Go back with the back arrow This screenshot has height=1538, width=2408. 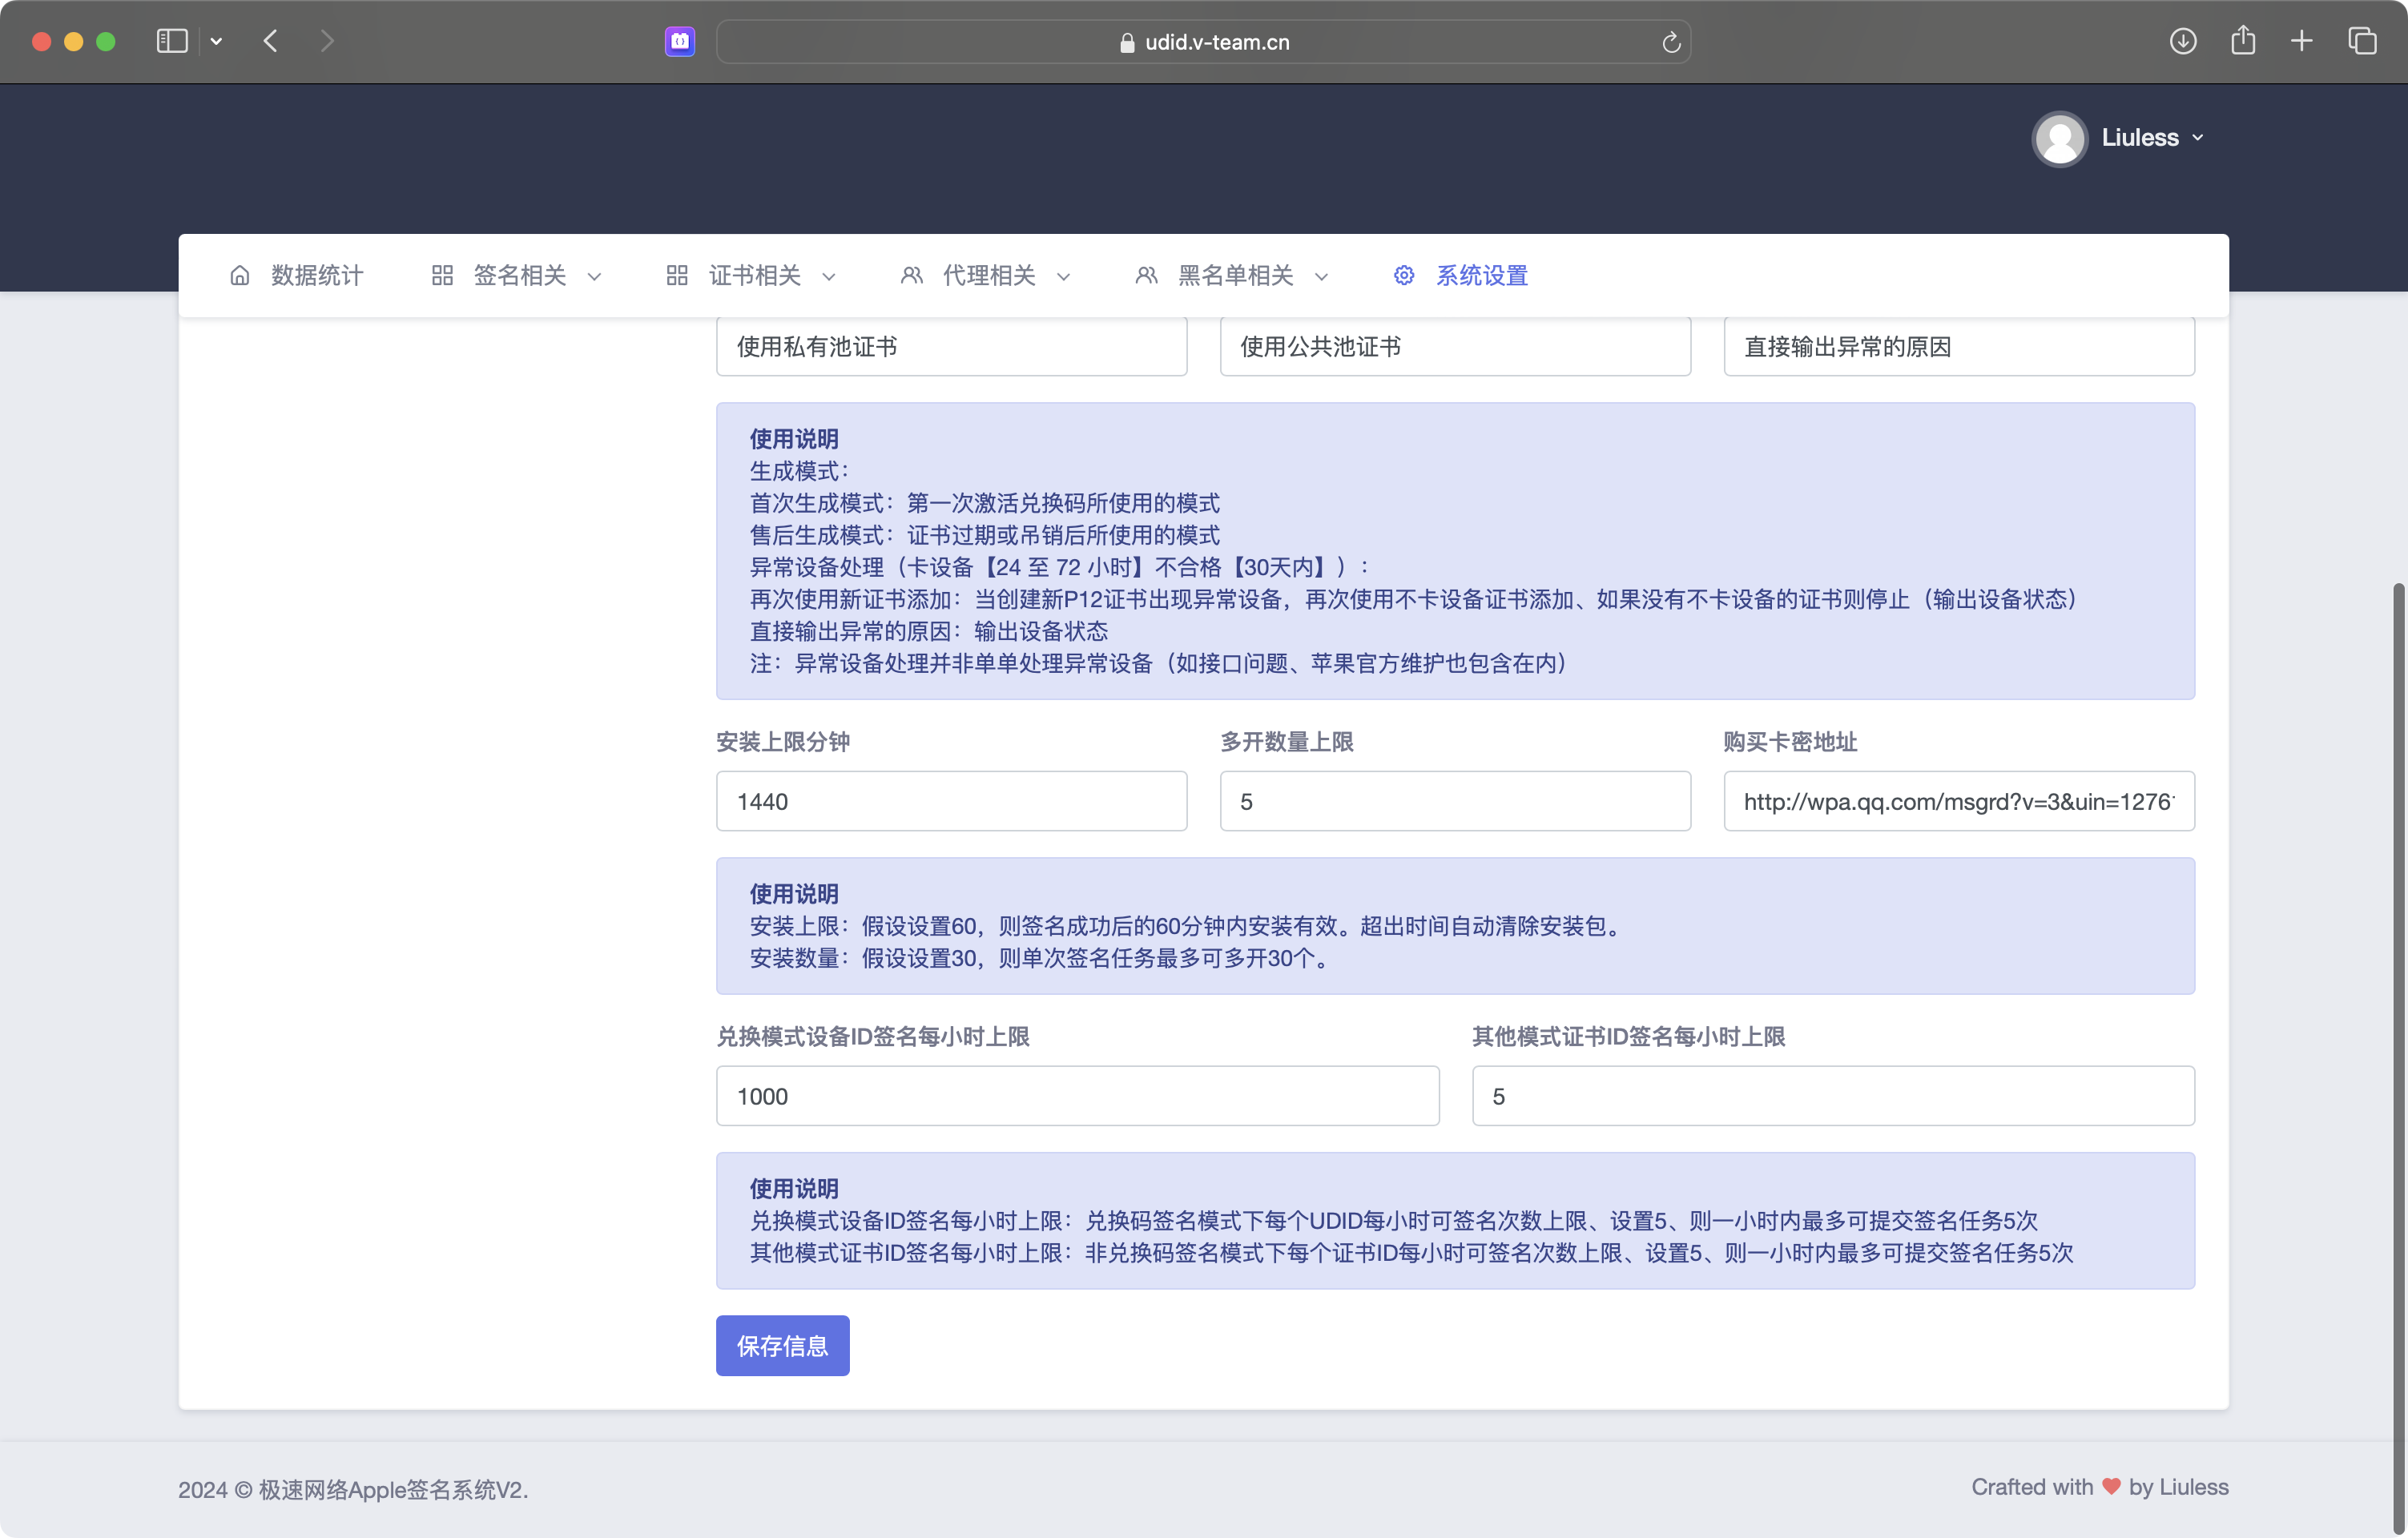(x=270, y=41)
